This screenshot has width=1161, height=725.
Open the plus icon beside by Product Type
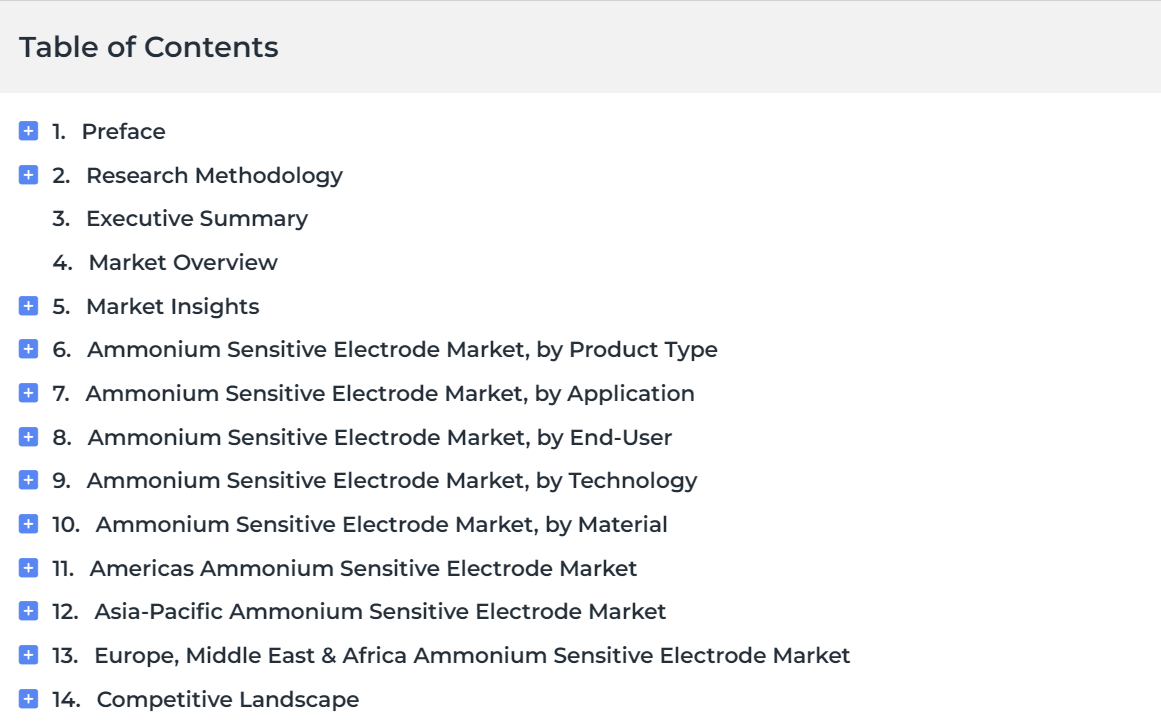click(x=28, y=349)
